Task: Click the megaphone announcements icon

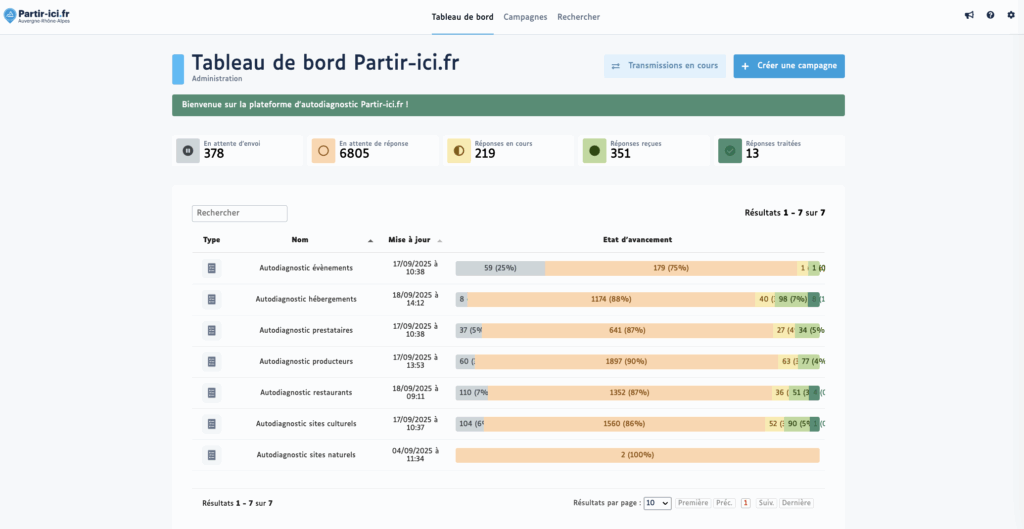Action: pyautogui.click(x=968, y=16)
